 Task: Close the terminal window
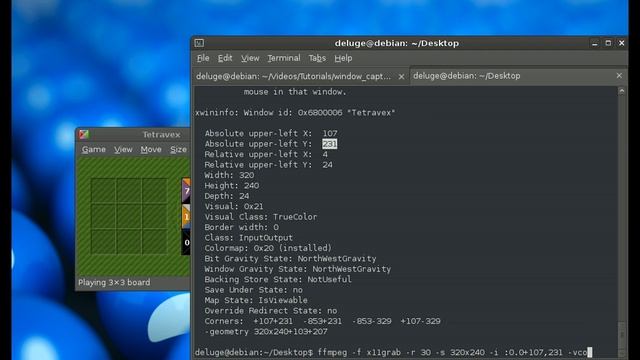click(x=622, y=43)
